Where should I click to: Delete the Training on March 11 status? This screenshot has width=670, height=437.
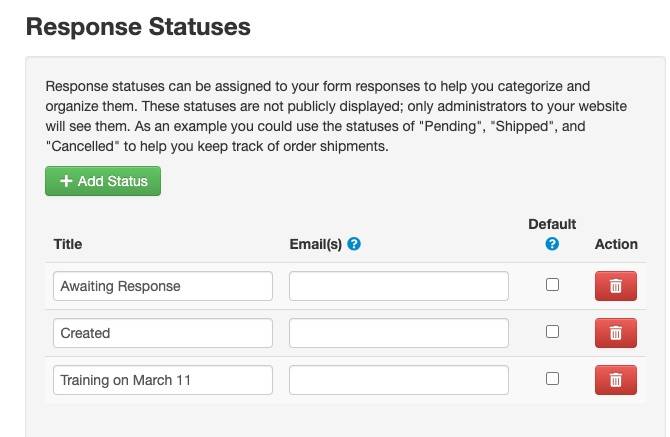coord(615,380)
